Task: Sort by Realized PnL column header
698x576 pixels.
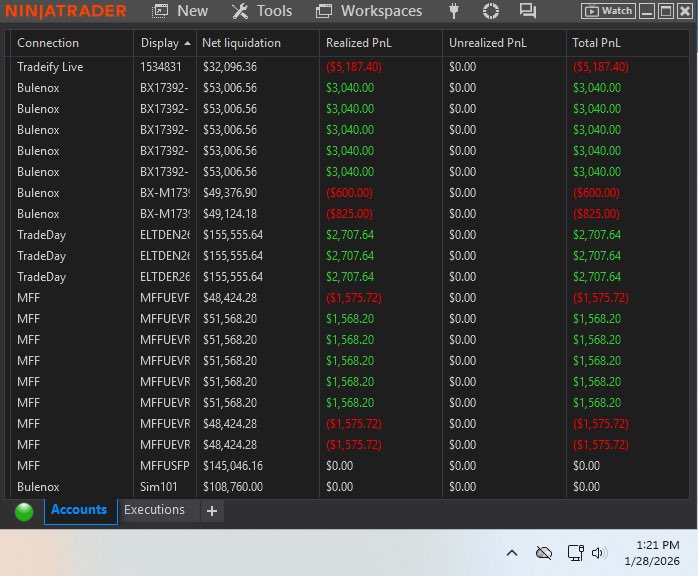Action: [x=359, y=43]
